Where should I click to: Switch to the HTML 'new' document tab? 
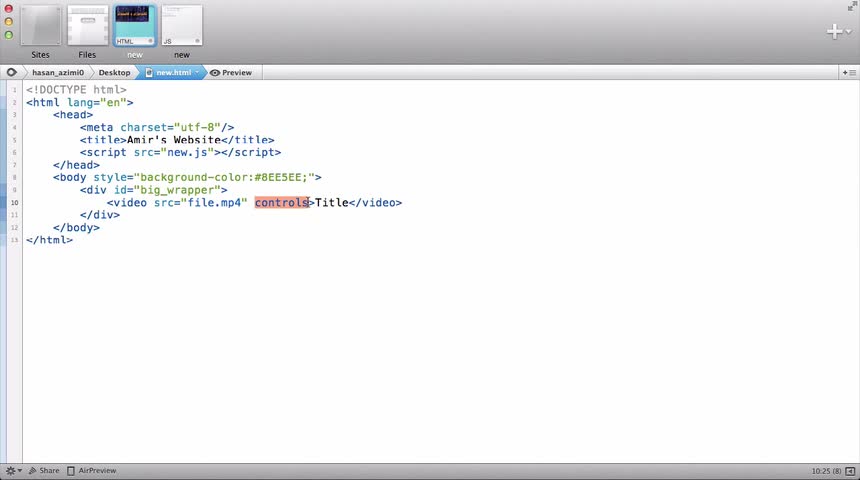(x=134, y=26)
